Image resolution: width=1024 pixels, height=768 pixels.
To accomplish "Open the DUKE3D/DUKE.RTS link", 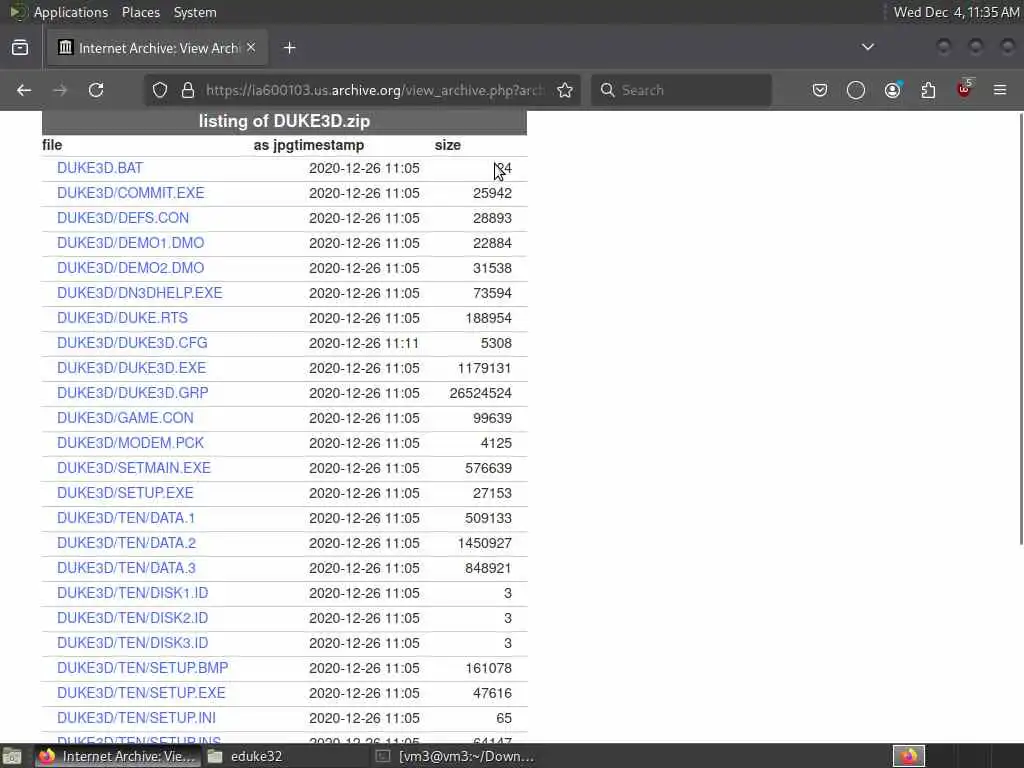I will click(x=122, y=318).
